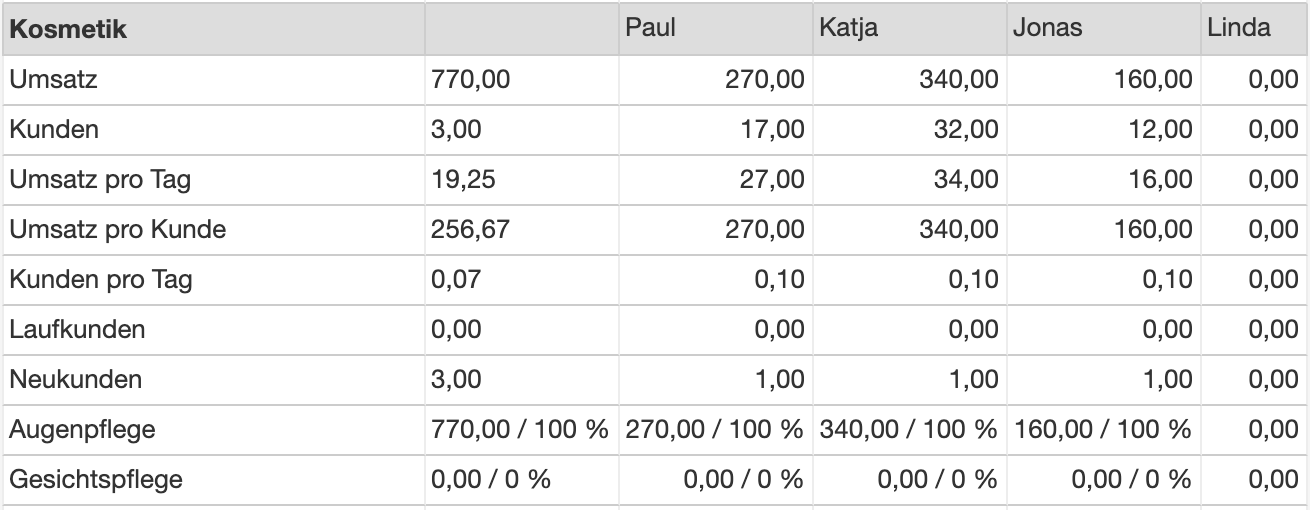Click the Umsatz row label
The height and width of the screenshot is (510, 1310).
(54, 79)
